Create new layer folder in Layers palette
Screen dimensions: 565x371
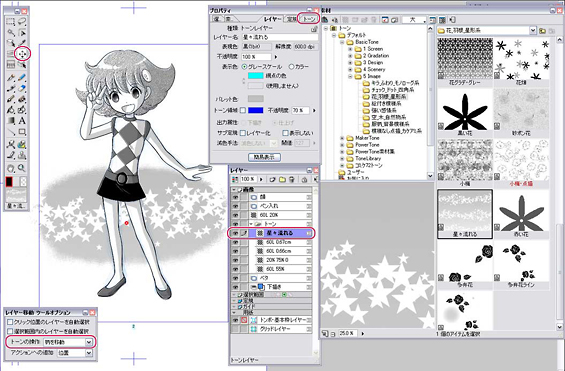click(x=282, y=179)
